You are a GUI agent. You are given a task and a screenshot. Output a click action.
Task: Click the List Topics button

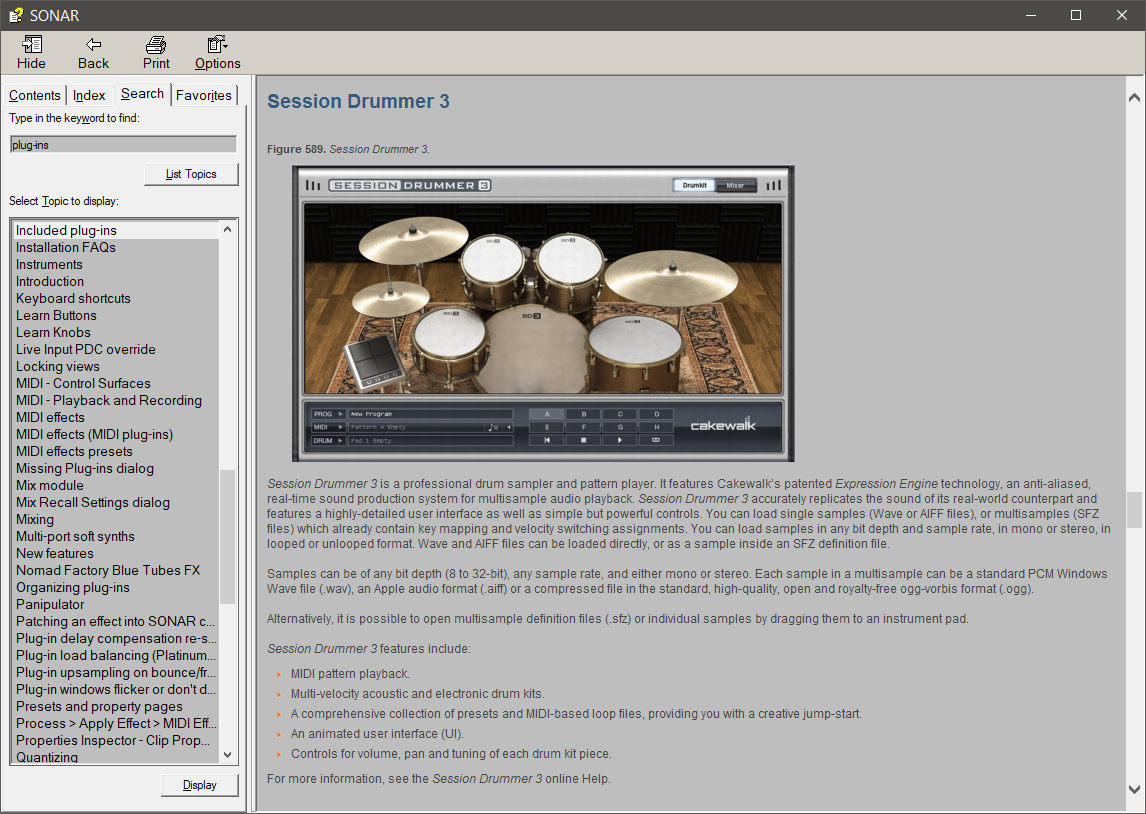pos(191,174)
